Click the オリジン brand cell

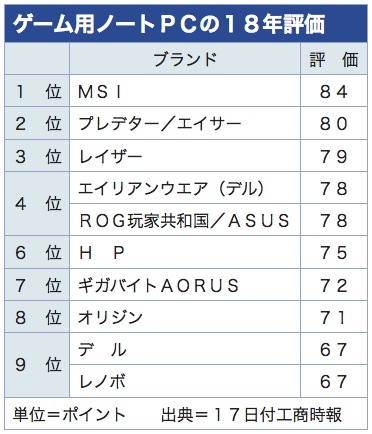click(185, 317)
